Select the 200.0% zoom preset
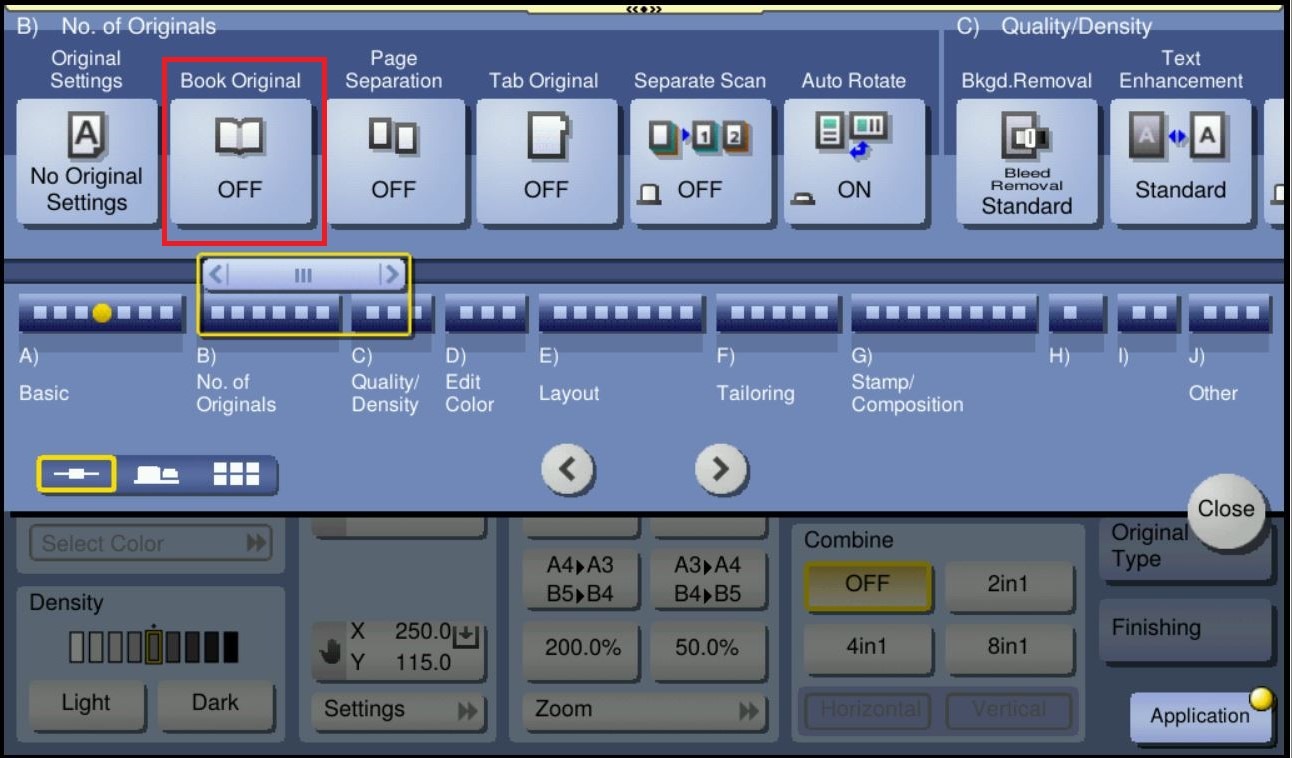The image size is (1292, 758). point(582,648)
